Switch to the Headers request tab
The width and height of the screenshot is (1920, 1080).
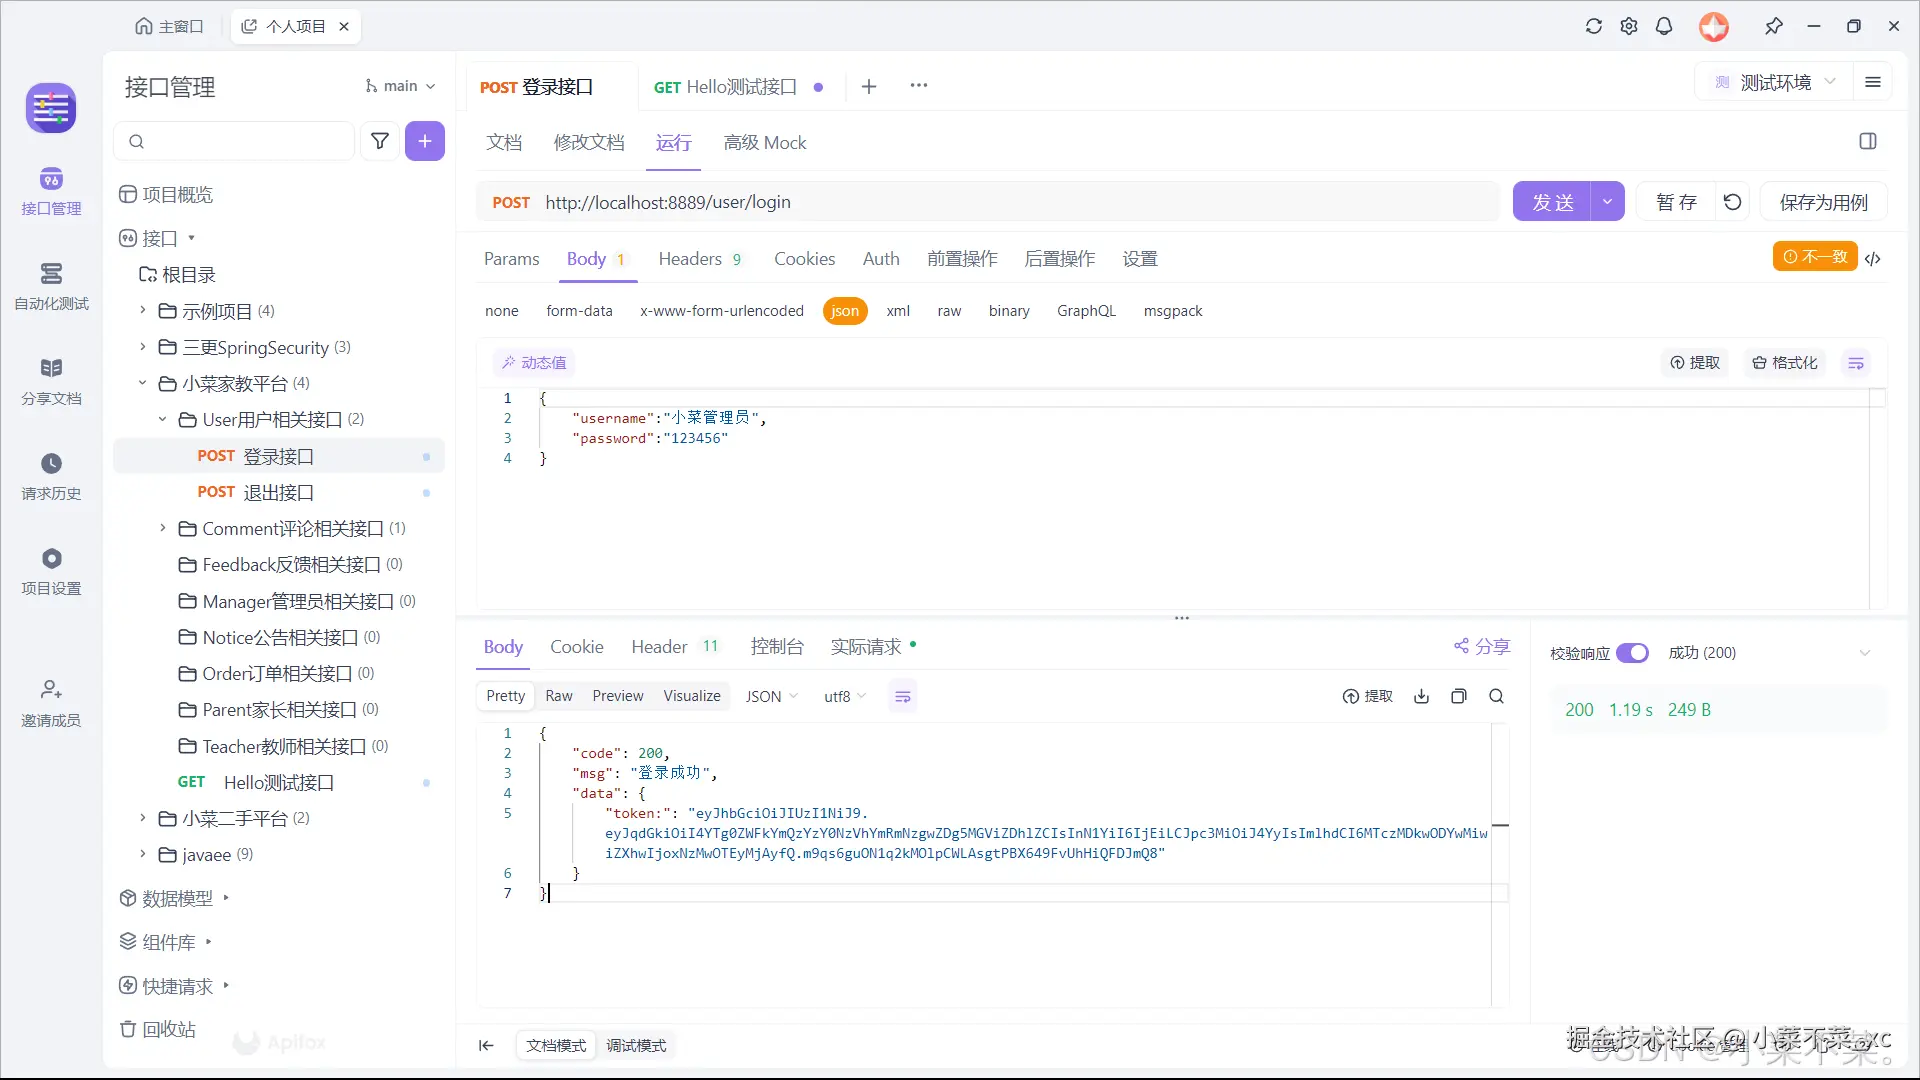coord(690,259)
